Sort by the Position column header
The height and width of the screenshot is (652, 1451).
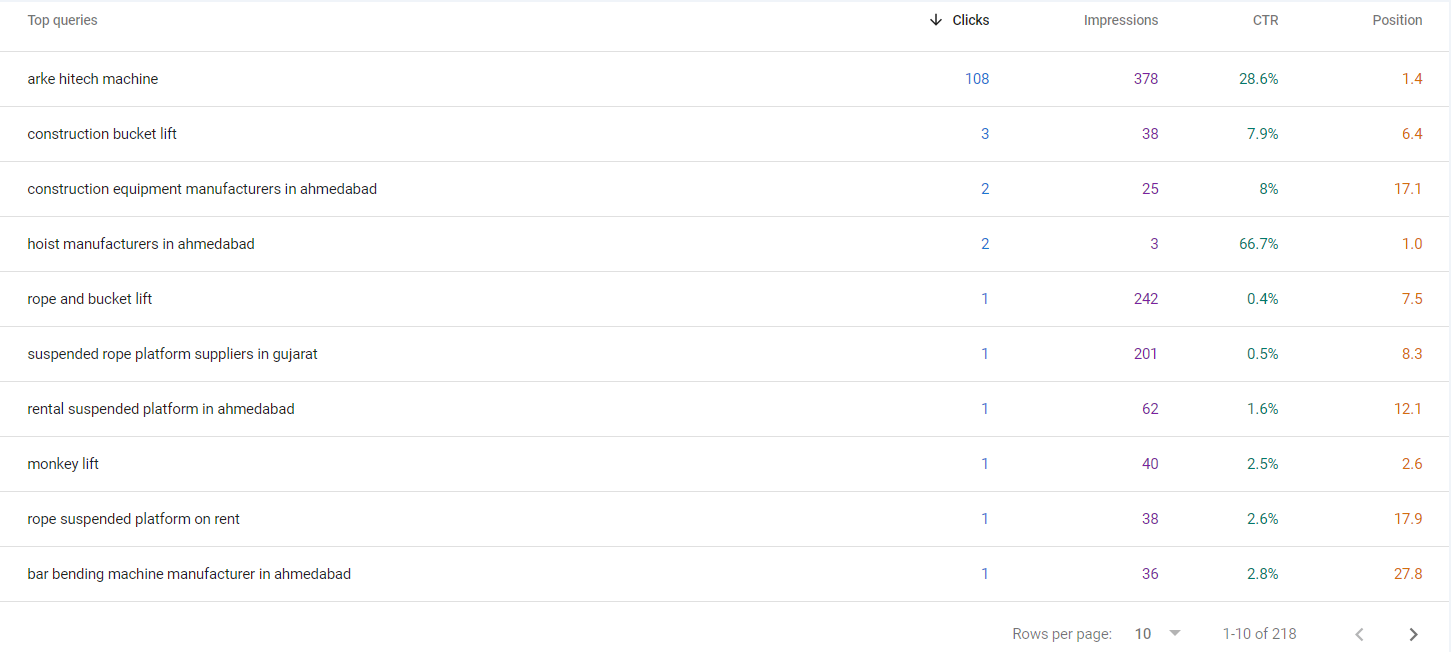coord(1397,19)
